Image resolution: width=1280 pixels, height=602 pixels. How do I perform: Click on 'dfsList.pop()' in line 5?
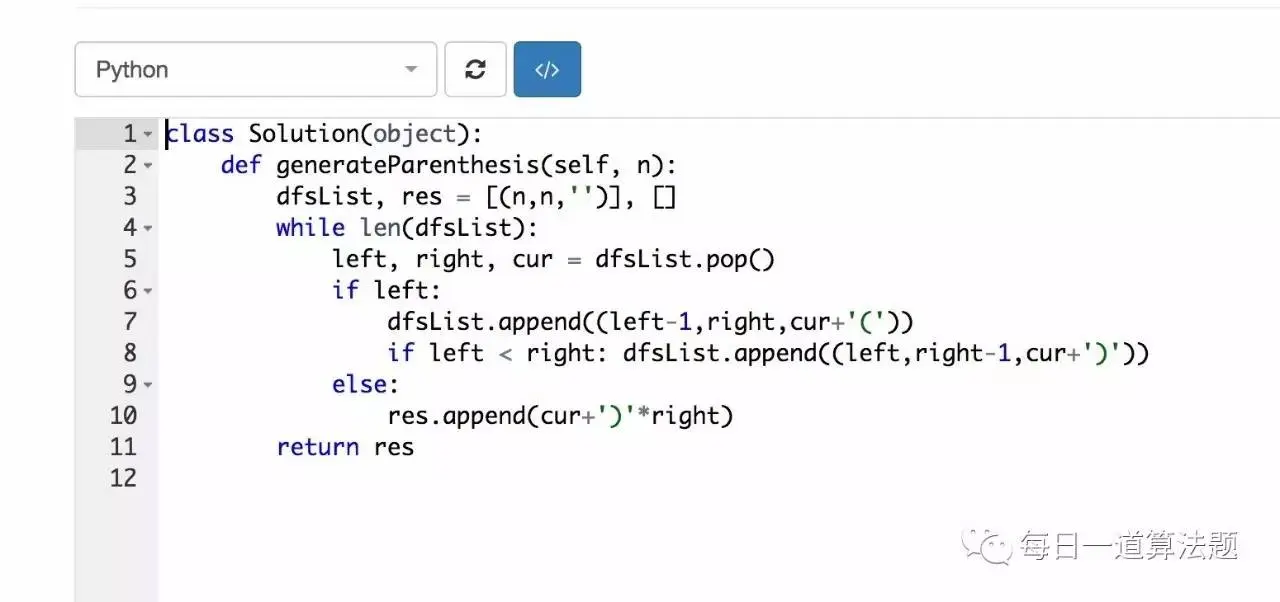(685, 259)
